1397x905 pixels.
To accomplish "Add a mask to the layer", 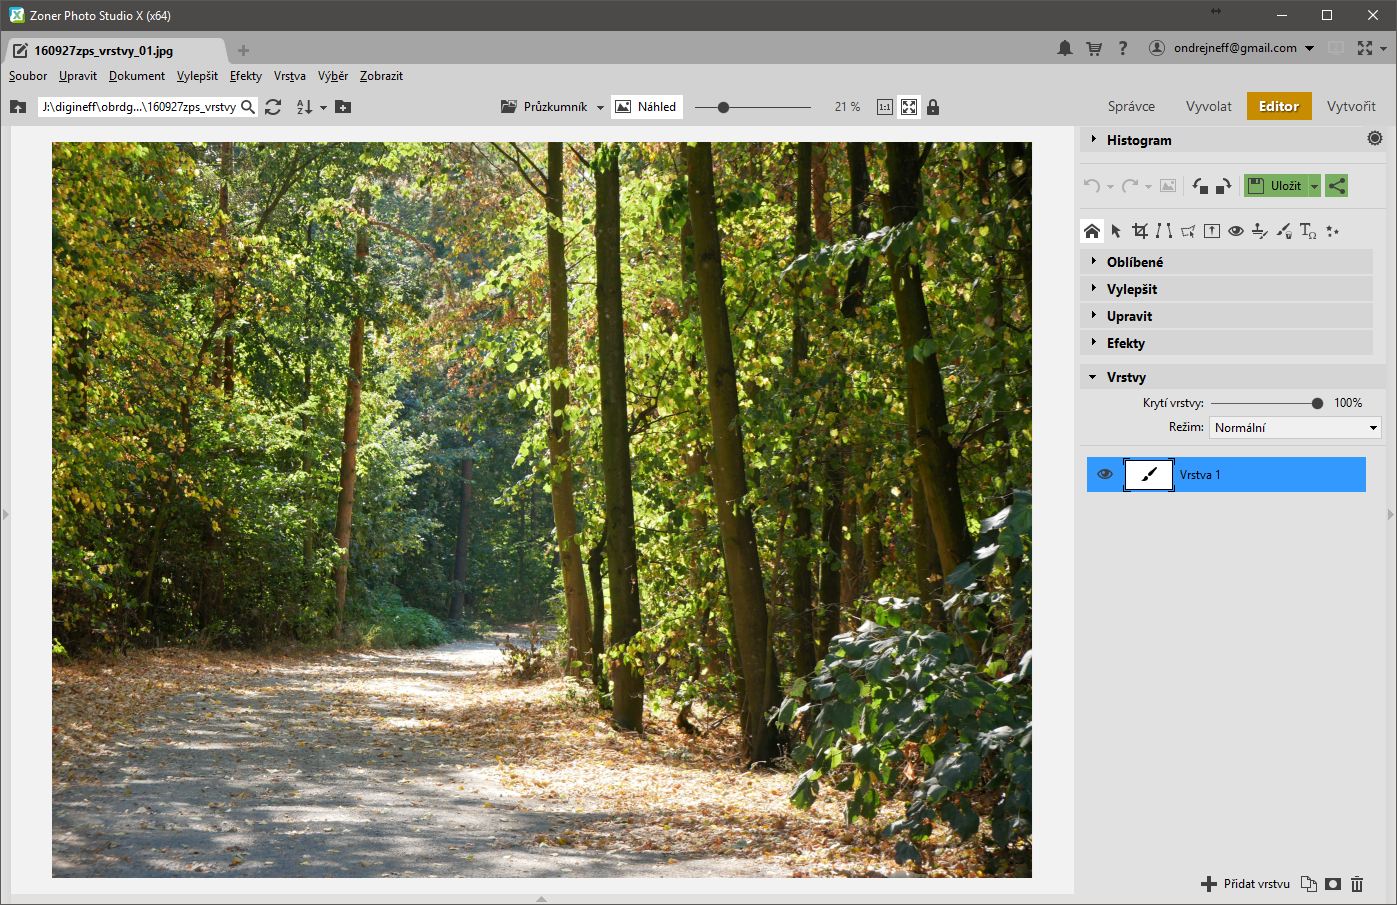I will 1333,884.
